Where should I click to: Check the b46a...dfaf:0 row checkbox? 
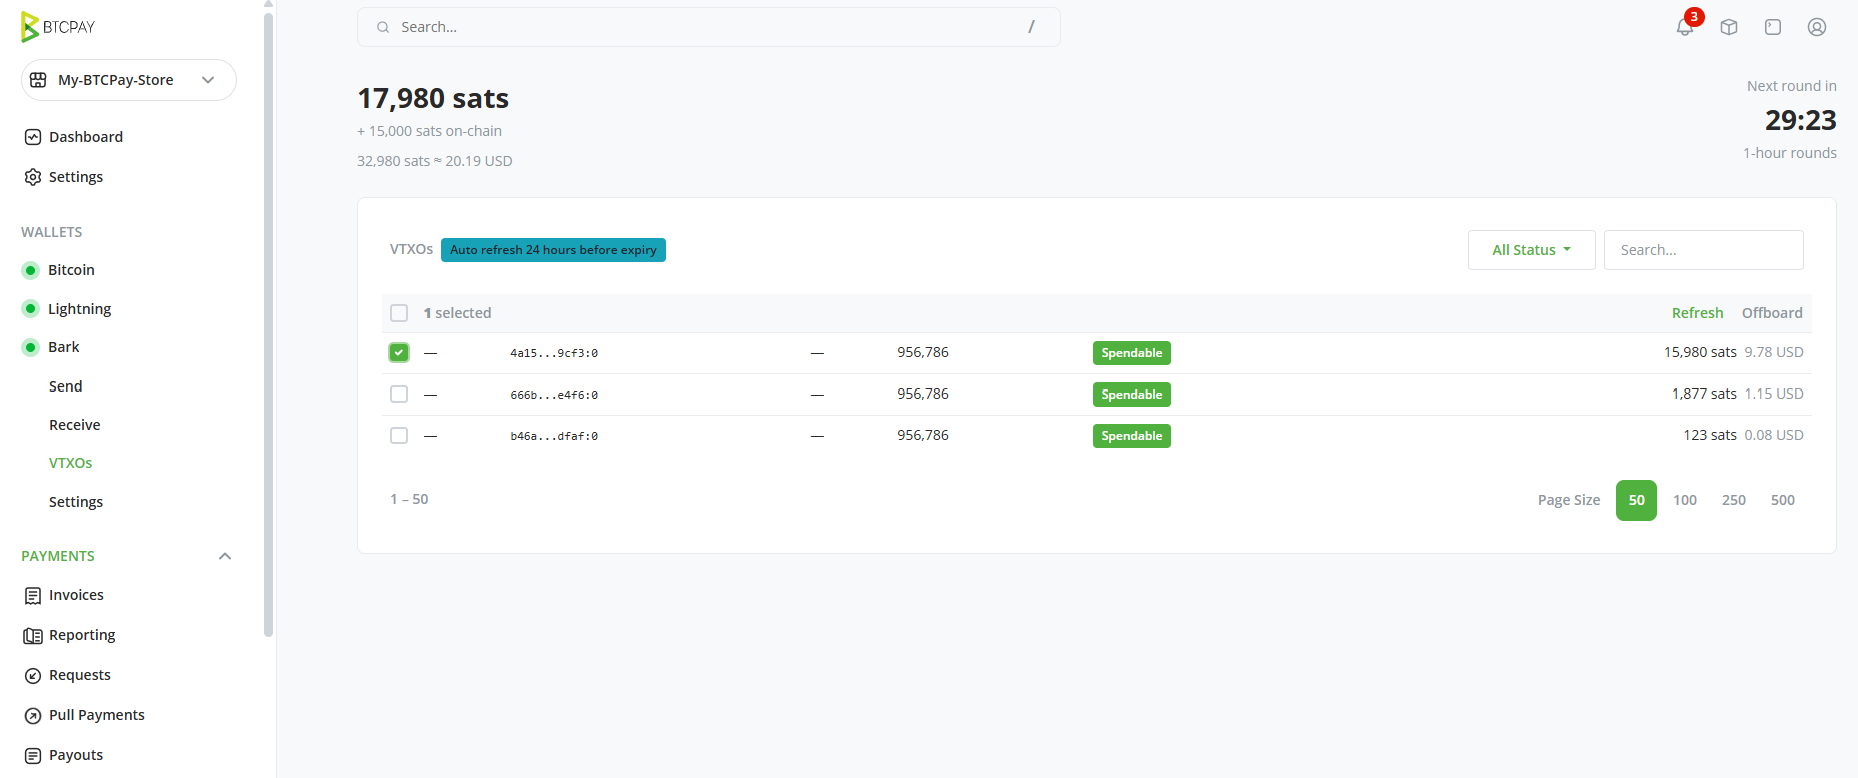tap(399, 435)
